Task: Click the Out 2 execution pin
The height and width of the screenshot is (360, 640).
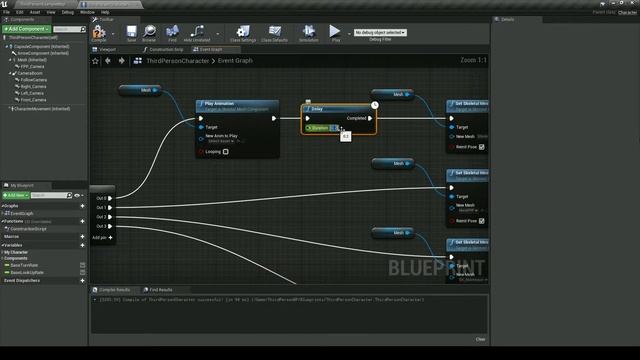Action: click(x=110, y=217)
